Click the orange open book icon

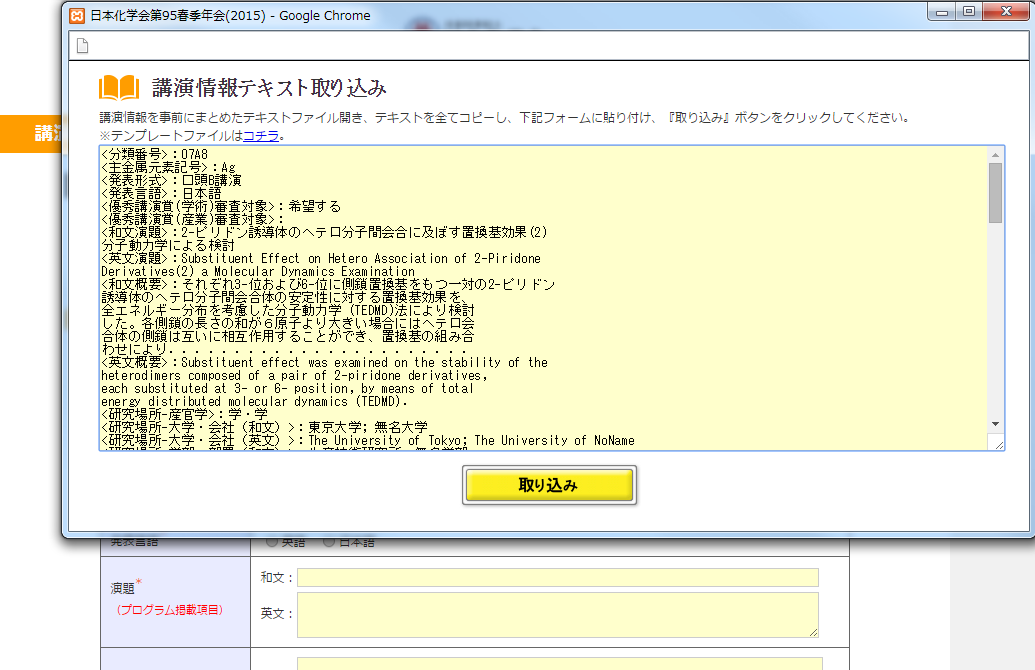click(119, 88)
